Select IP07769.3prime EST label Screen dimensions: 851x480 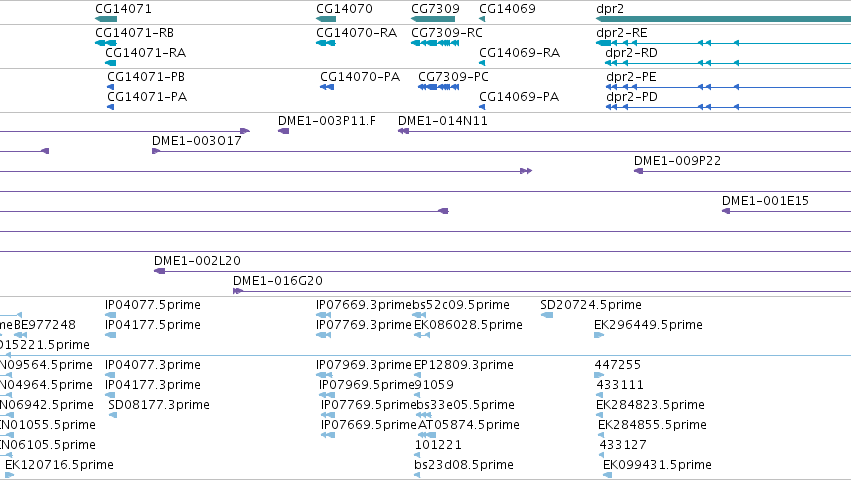[x=364, y=325]
